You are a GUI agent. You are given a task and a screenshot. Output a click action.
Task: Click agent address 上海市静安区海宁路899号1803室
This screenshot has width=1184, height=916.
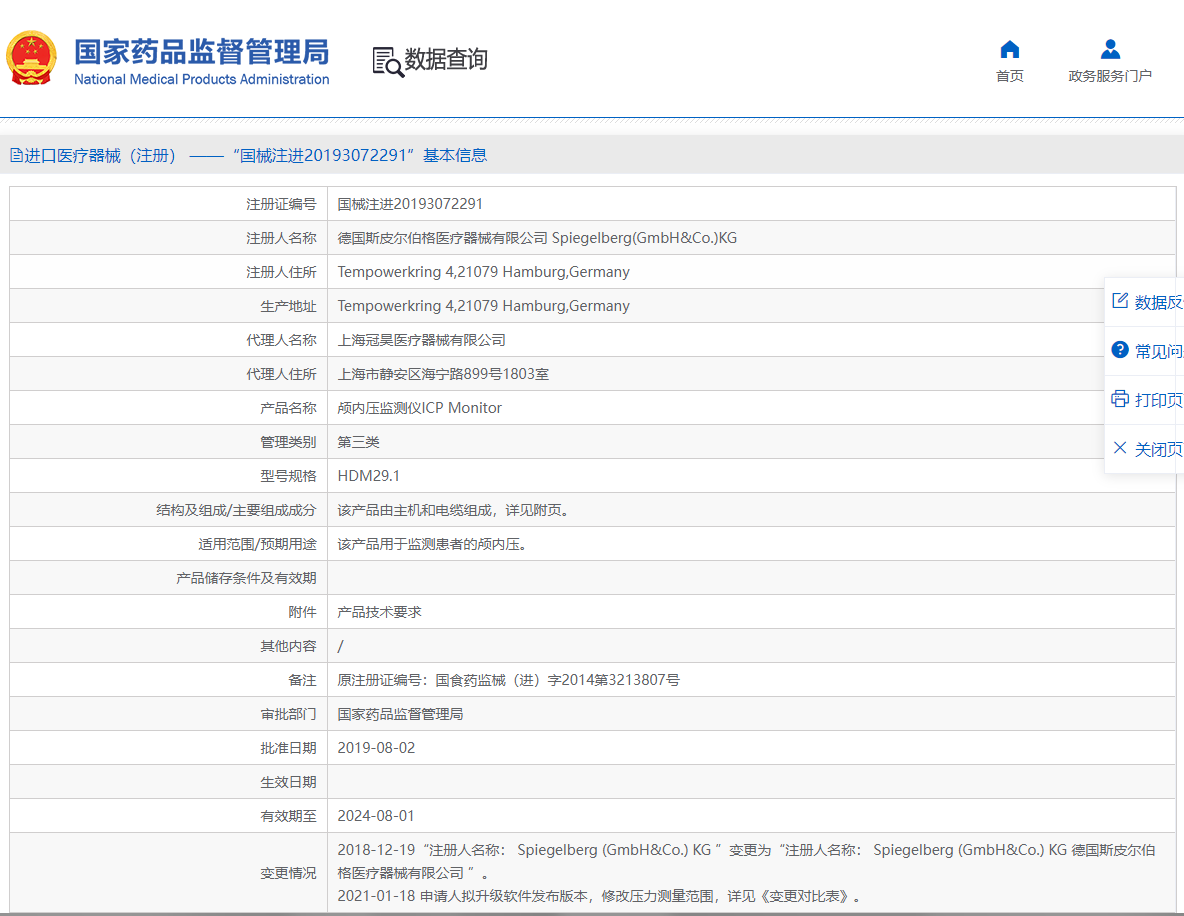coord(443,375)
